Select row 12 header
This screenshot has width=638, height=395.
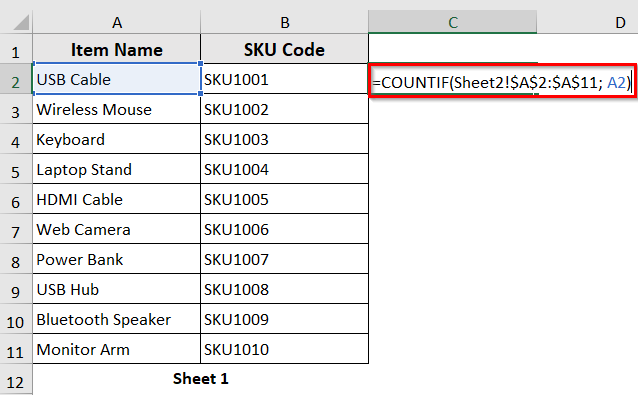pos(15,380)
